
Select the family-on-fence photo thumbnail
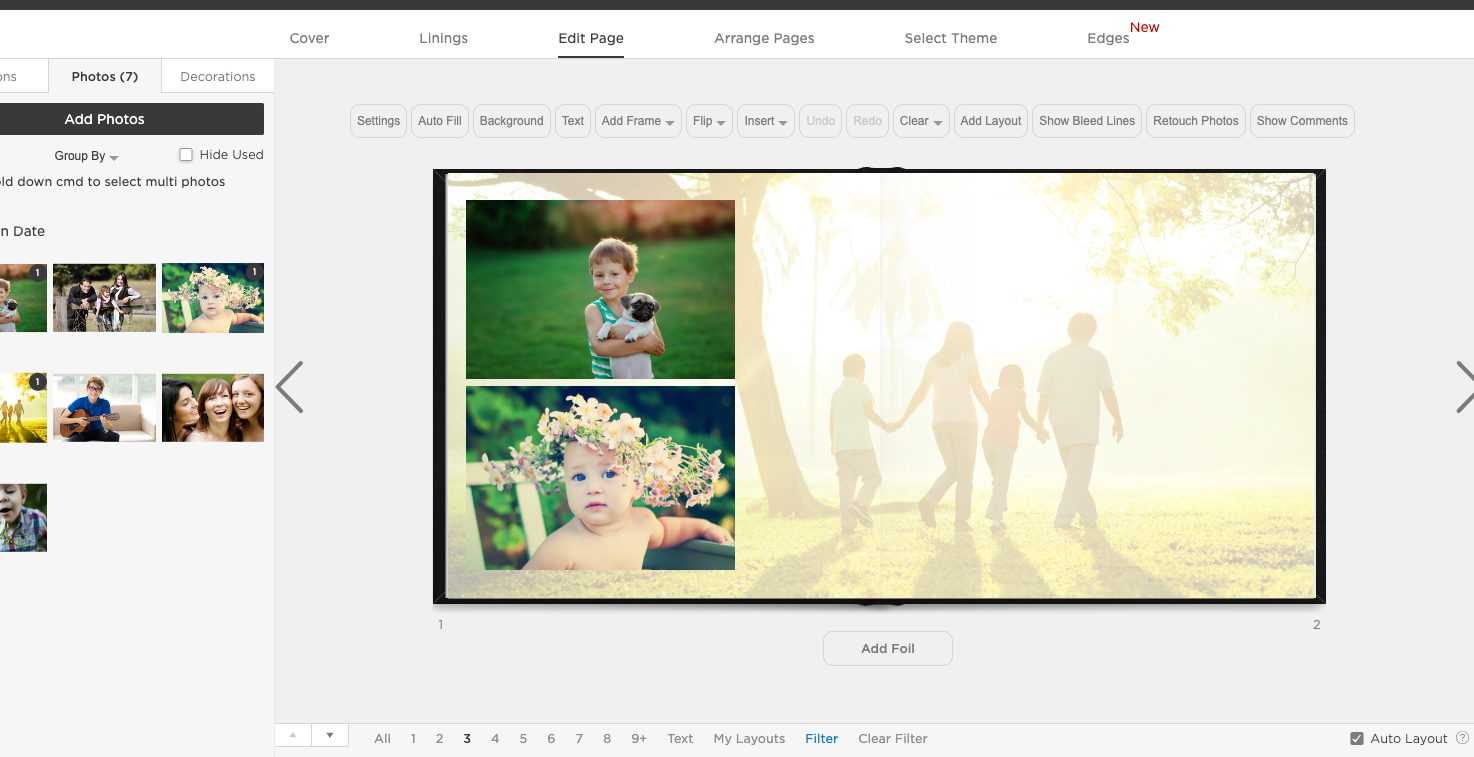[104, 298]
